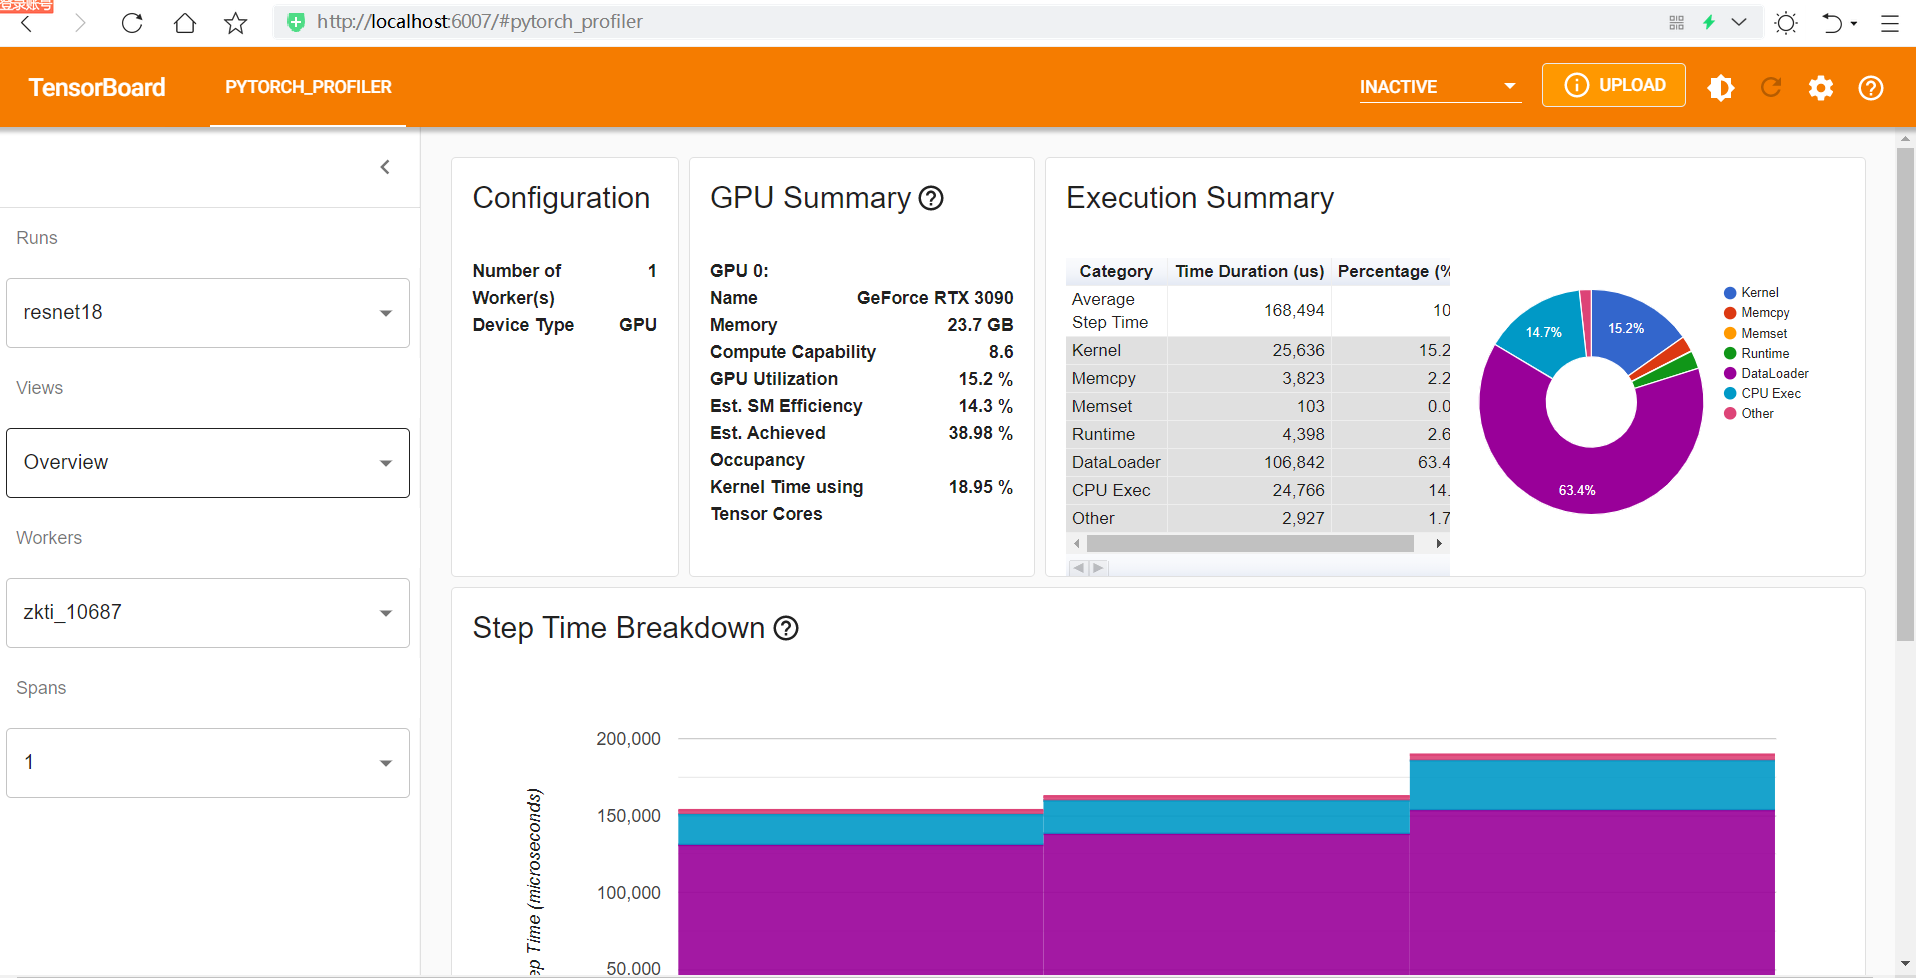
Task: Toggle browser brightness sun icon
Action: coord(1786,23)
